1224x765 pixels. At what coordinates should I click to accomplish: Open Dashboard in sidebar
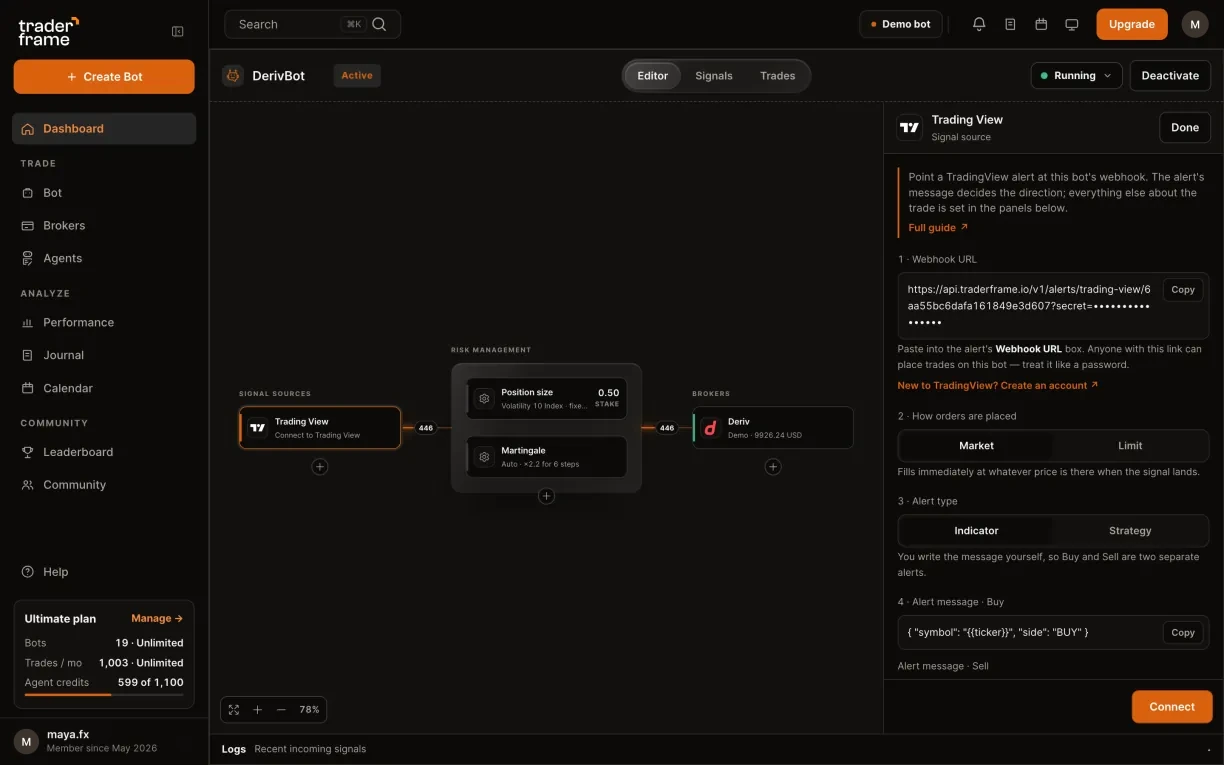coord(104,128)
